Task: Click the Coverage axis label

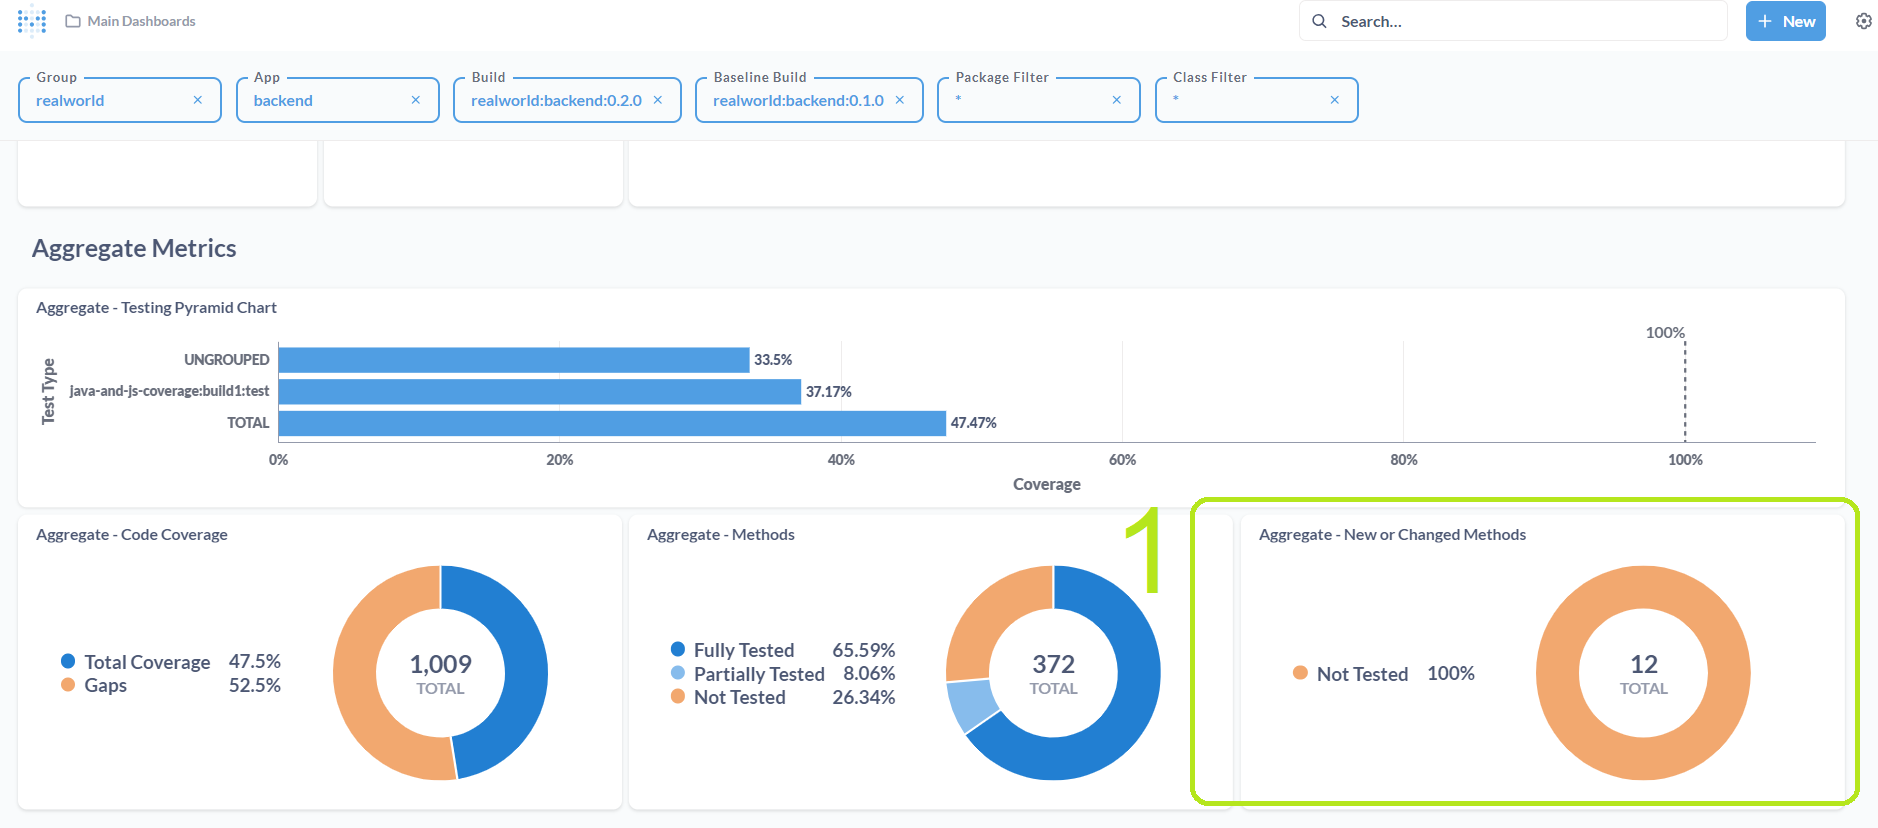Action: 1047,484
